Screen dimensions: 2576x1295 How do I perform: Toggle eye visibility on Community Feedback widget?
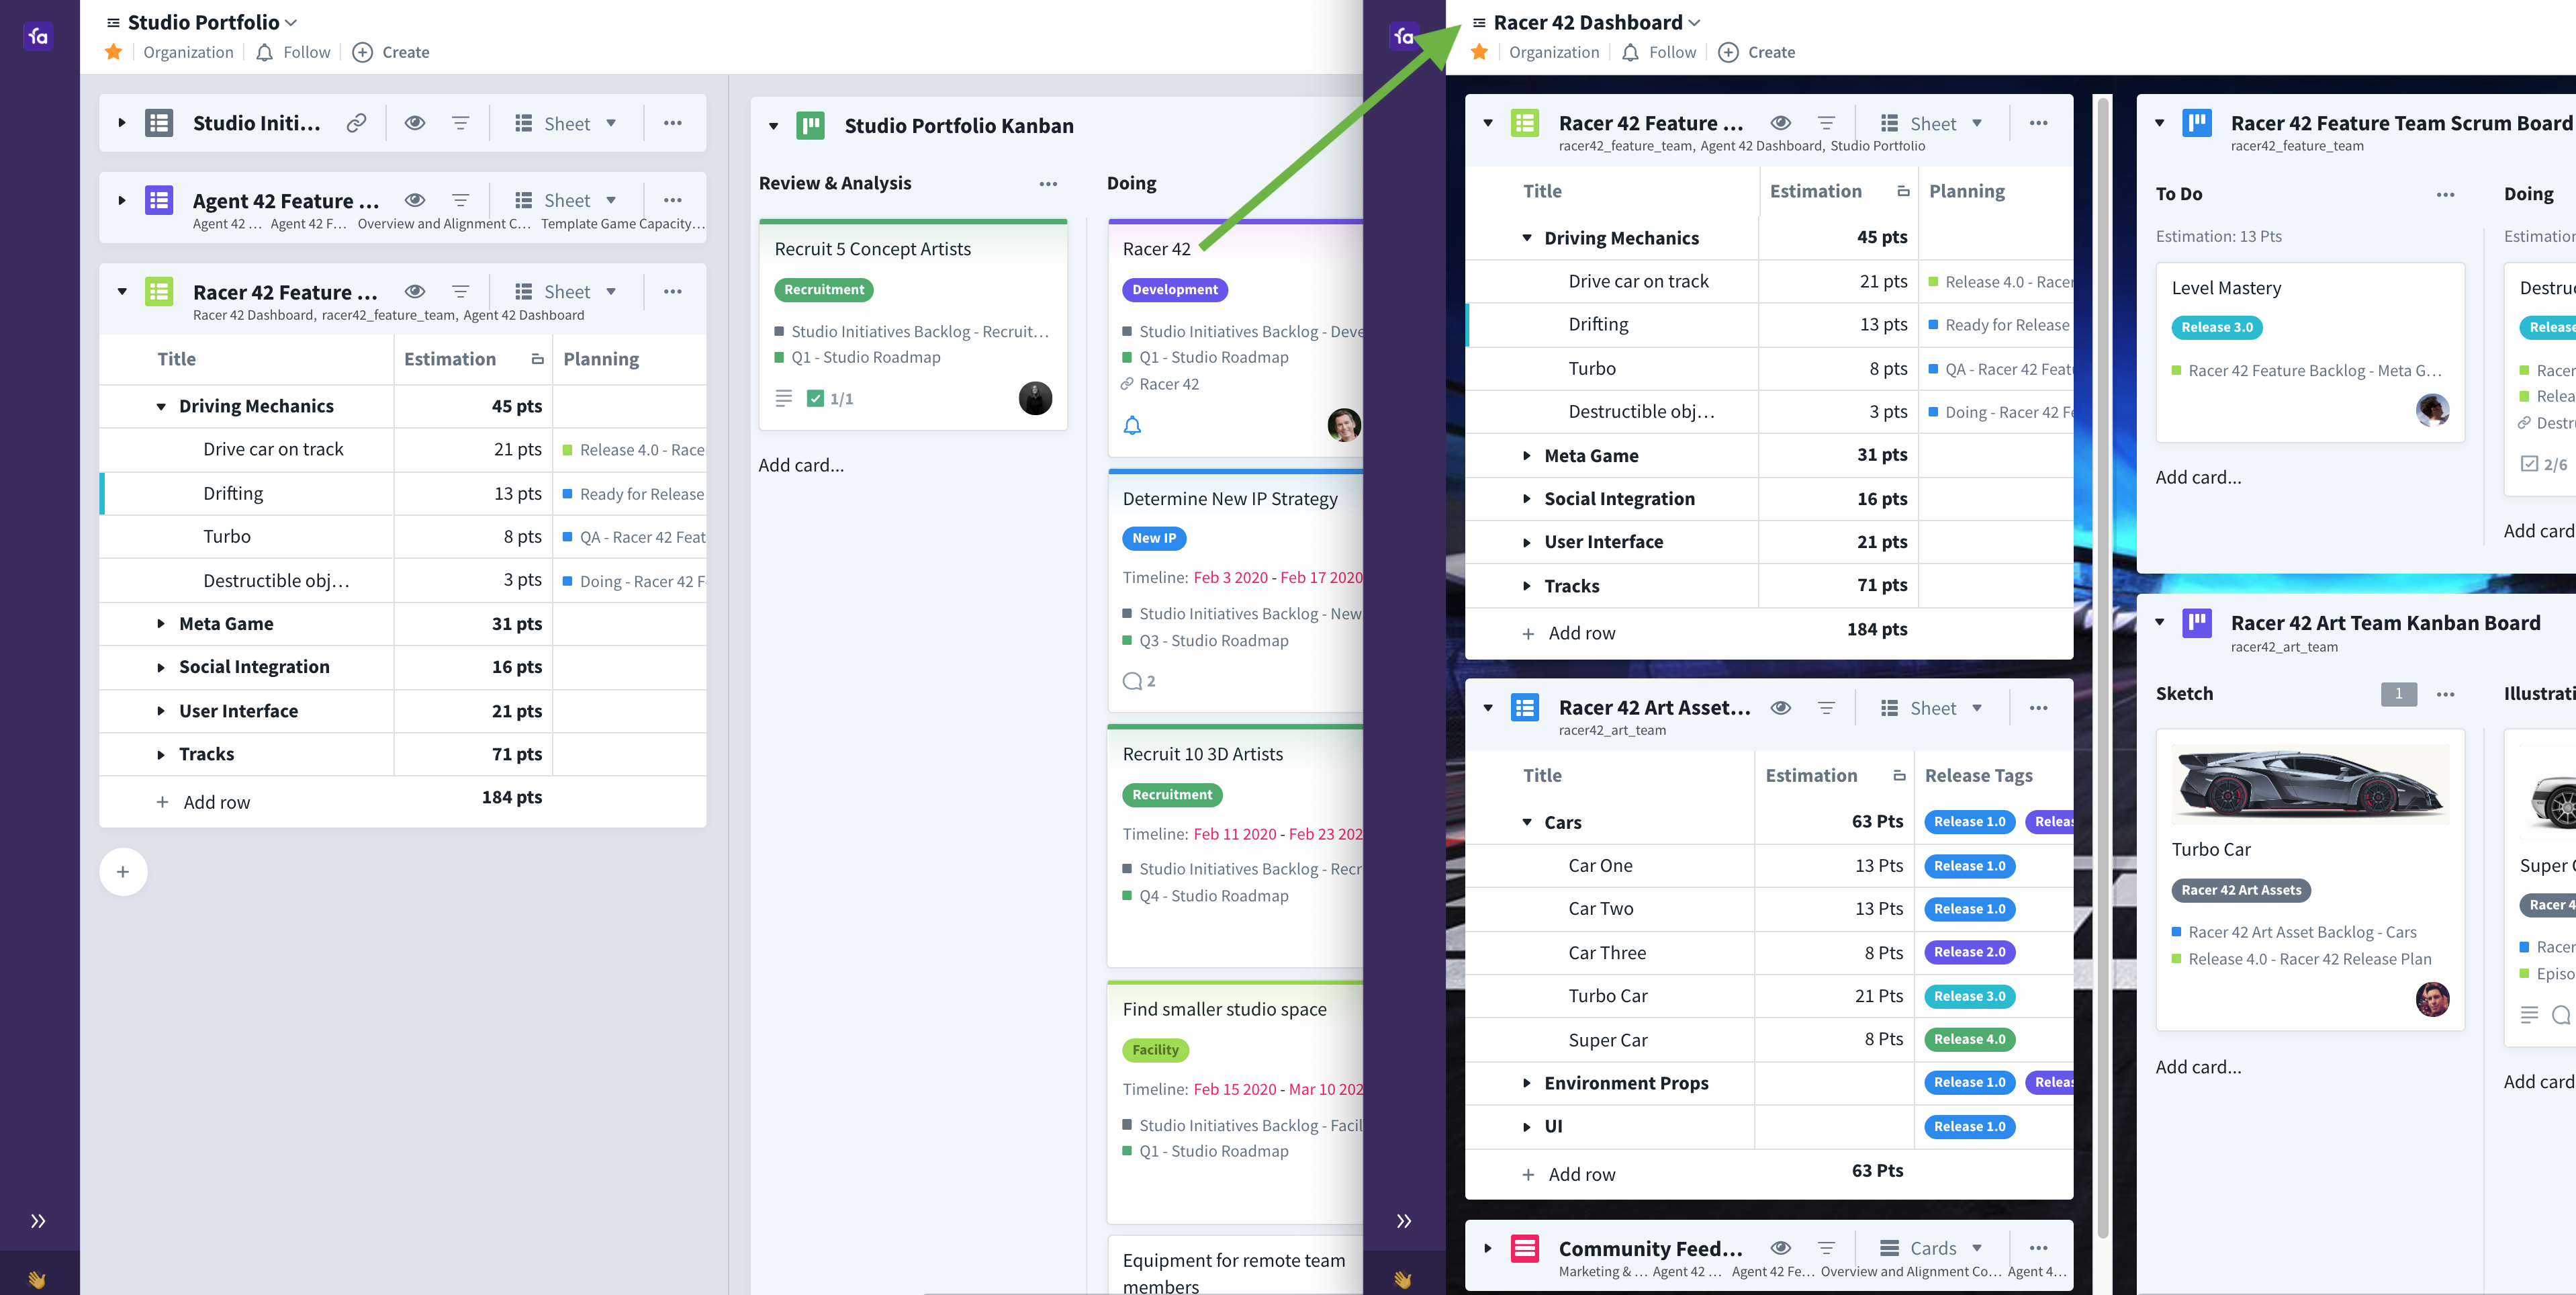[1780, 1248]
